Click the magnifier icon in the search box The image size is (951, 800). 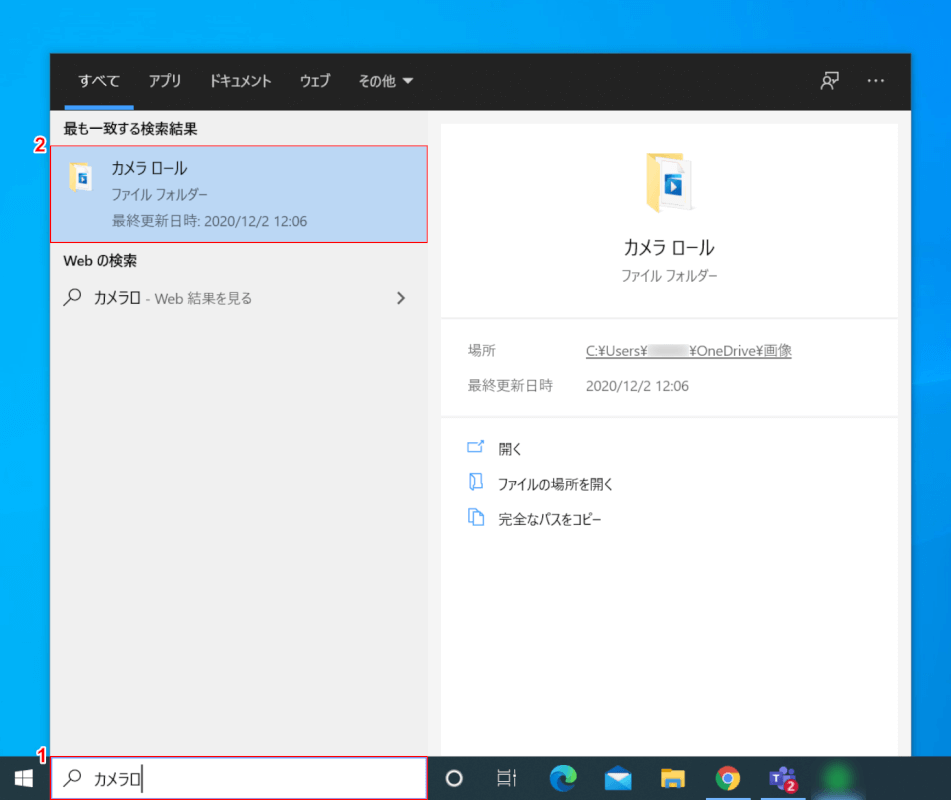[x=73, y=778]
